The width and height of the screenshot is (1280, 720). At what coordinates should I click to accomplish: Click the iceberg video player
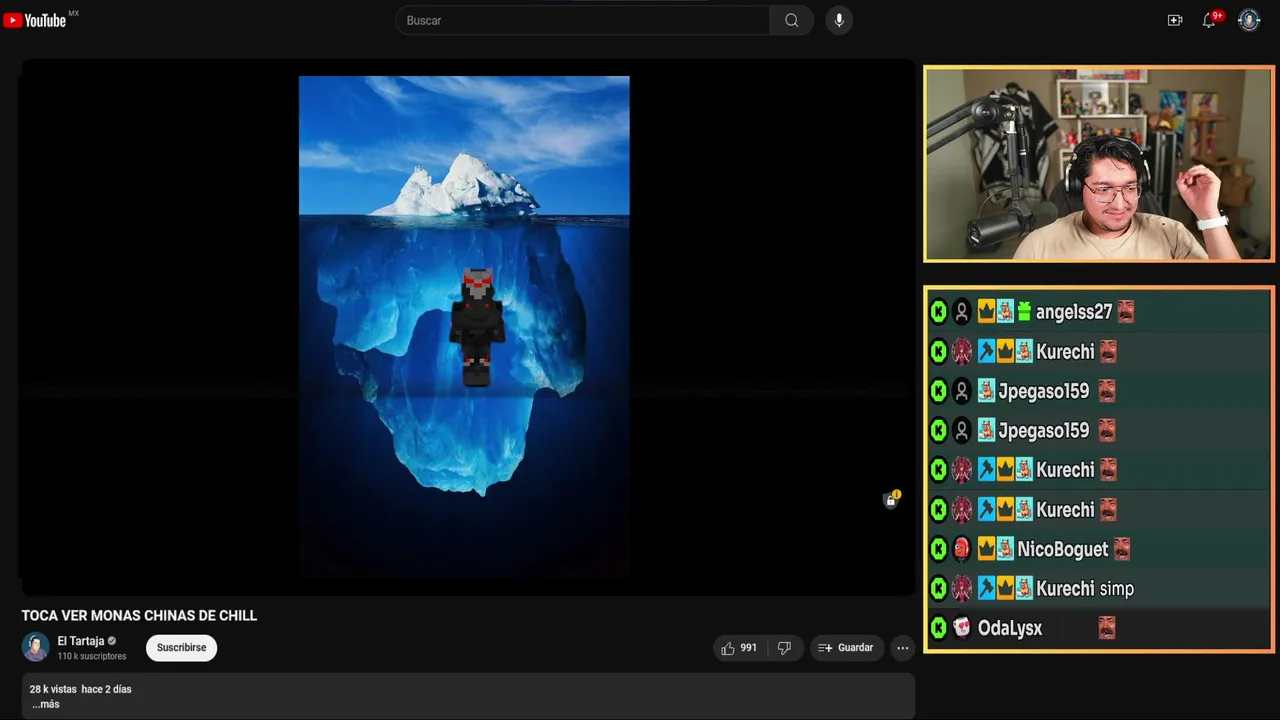click(468, 327)
